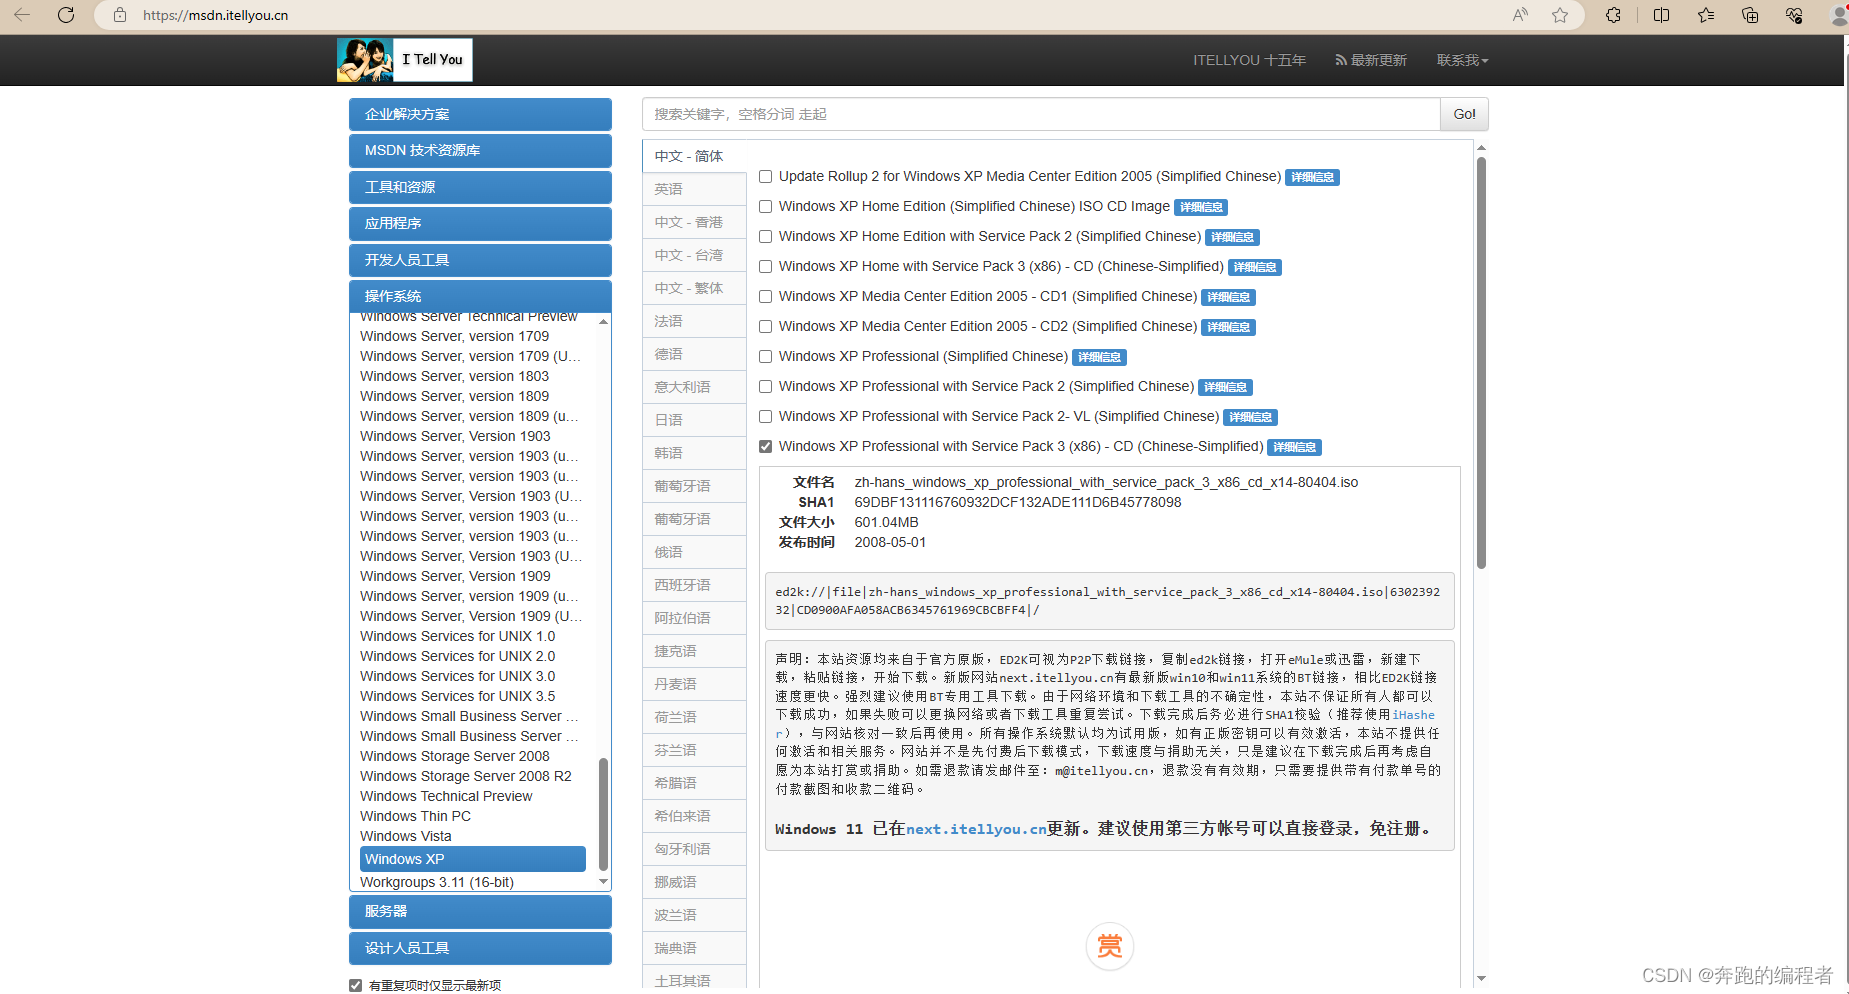Open 详细信息 for Media Center 2005 CD2
1849x994 pixels.
coord(1228,327)
